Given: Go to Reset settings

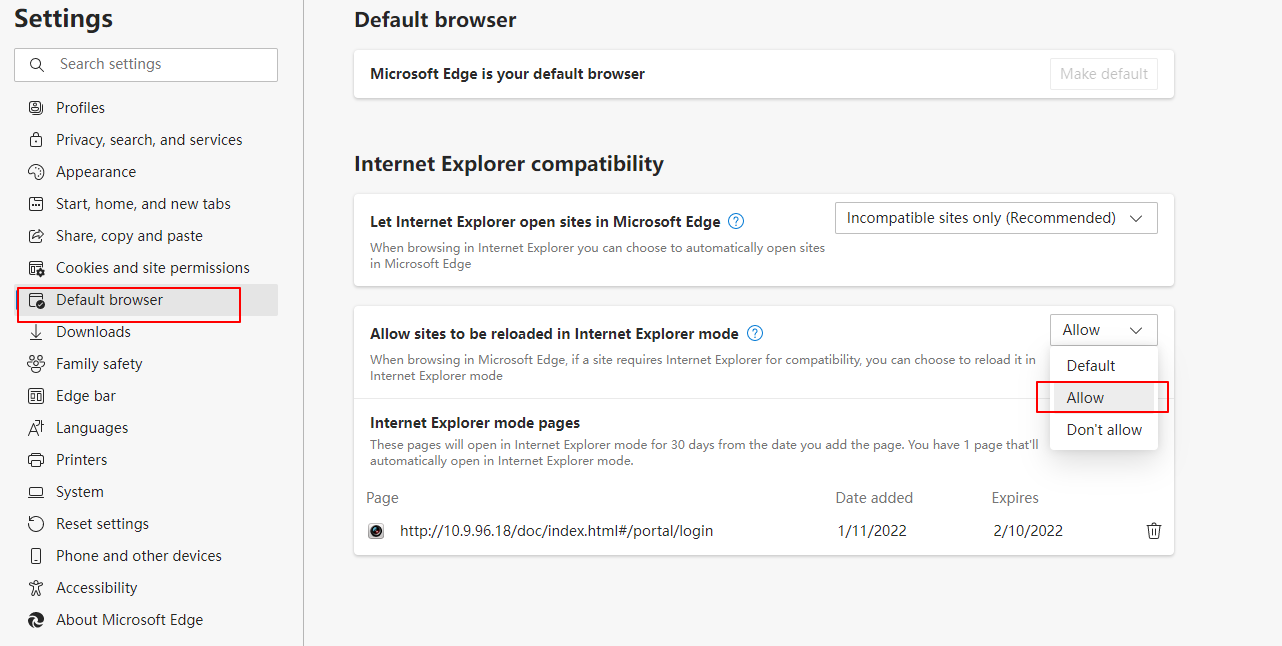Looking at the screenshot, I should [x=146, y=524].
